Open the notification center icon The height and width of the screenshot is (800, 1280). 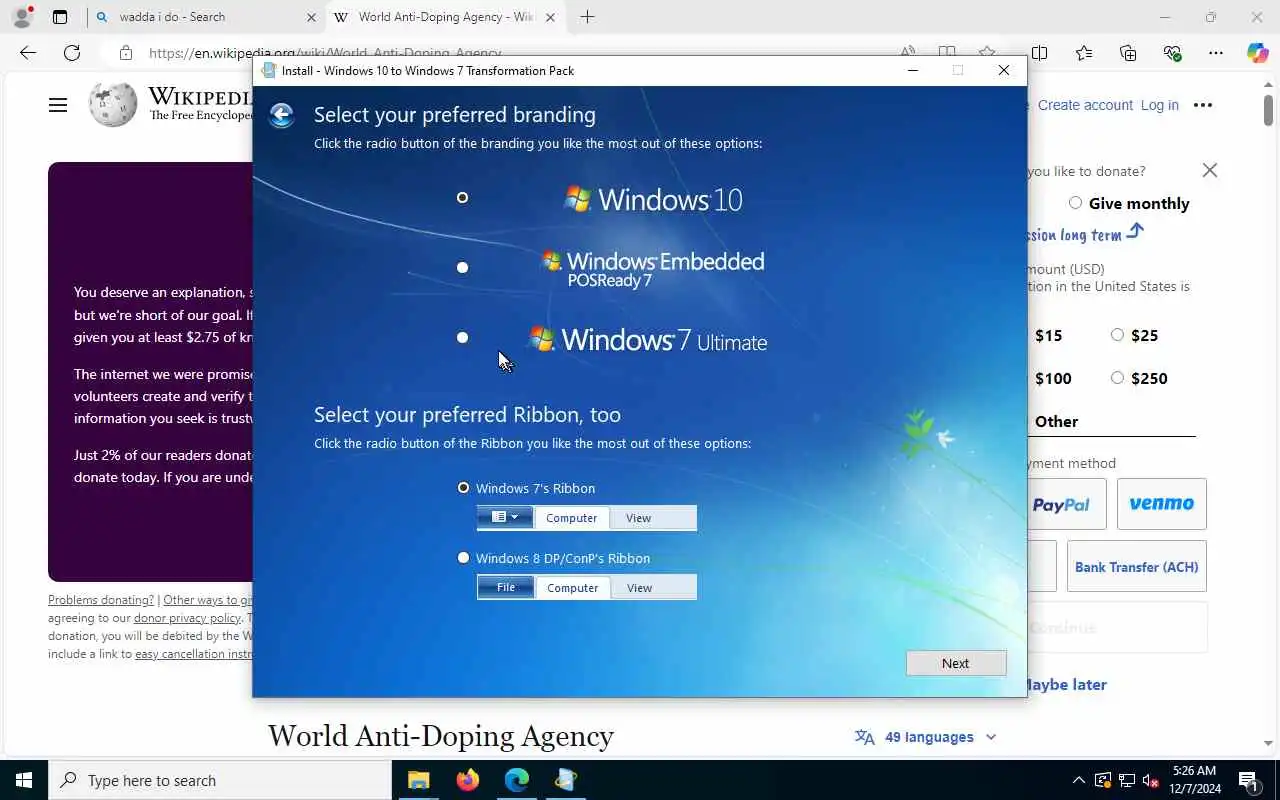coord(1249,780)
